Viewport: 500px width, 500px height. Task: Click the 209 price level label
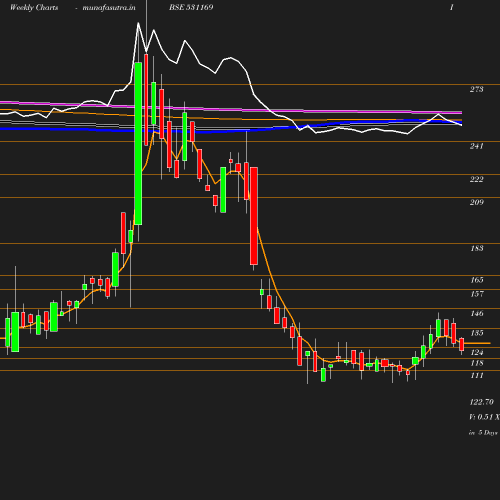coord(476,202)
